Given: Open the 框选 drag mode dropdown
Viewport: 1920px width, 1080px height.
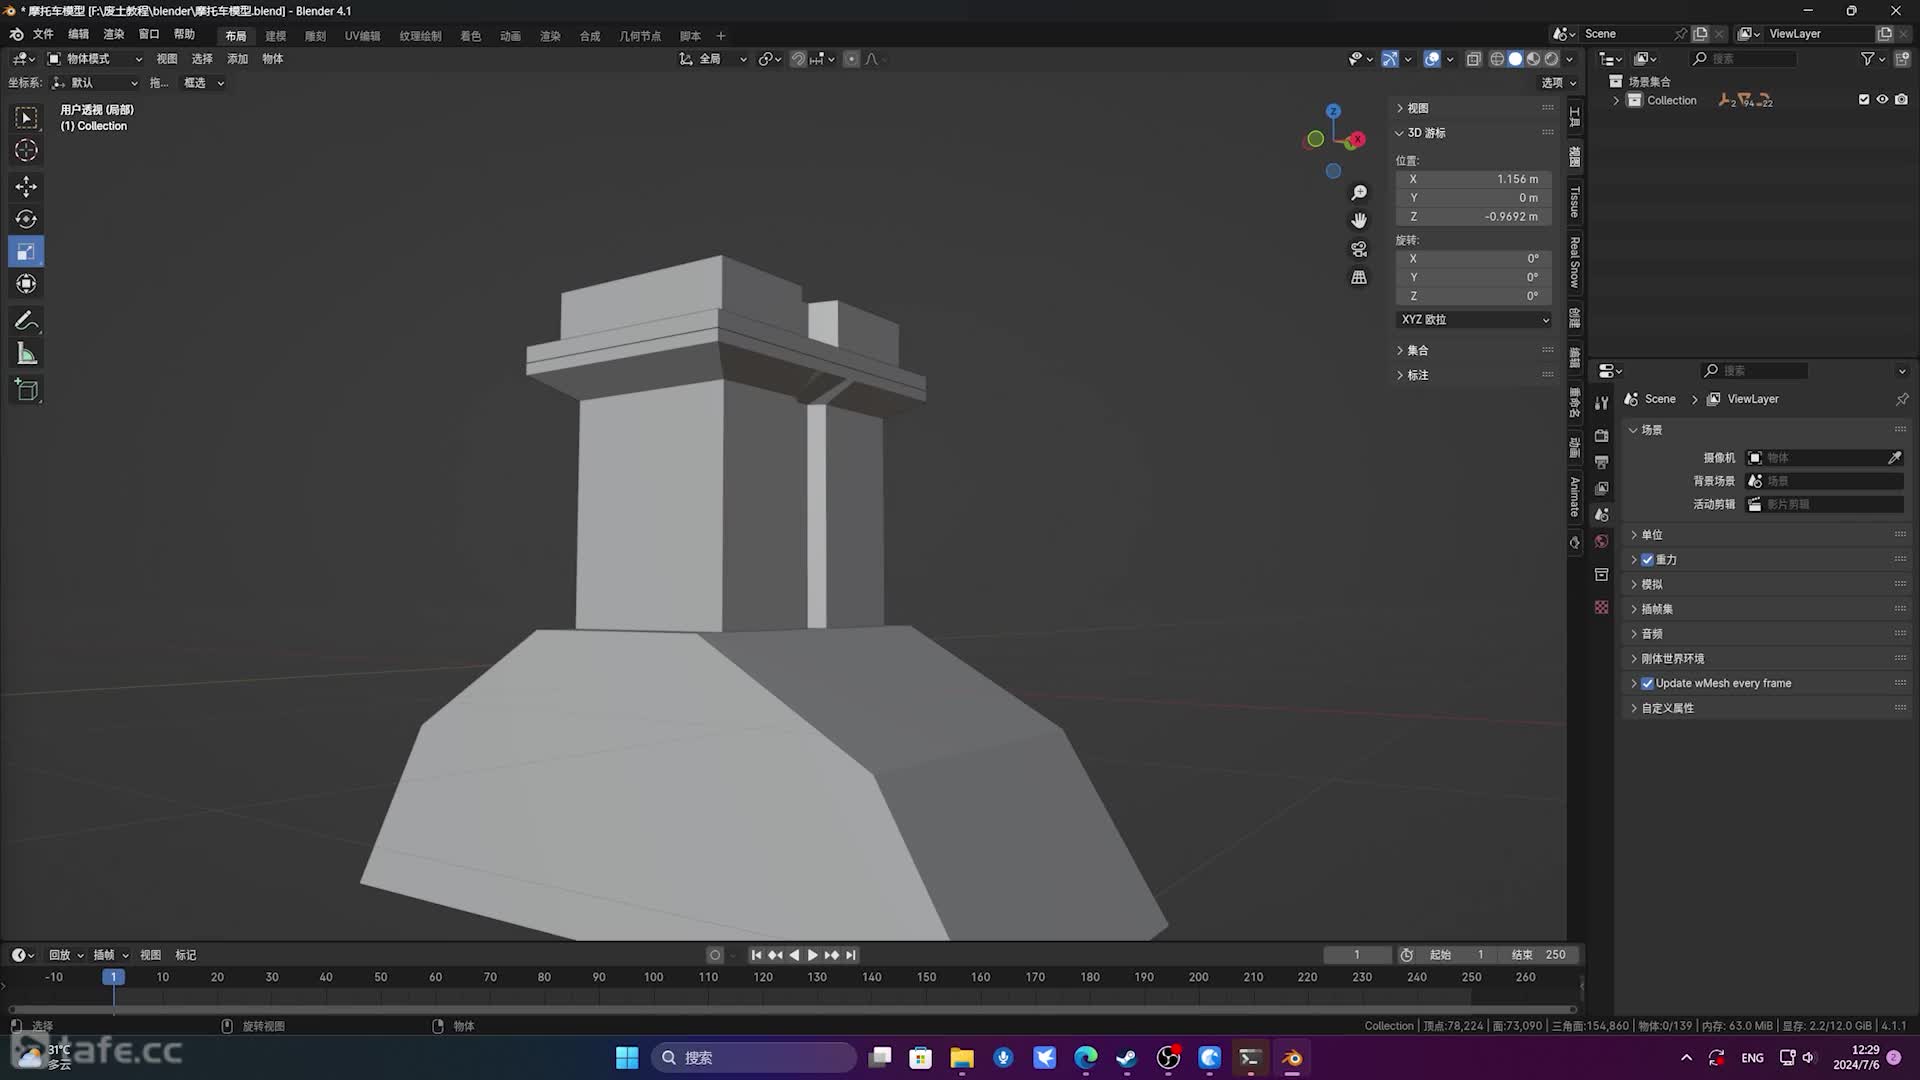Looking at the screenshot, I should tap(203, 83).
